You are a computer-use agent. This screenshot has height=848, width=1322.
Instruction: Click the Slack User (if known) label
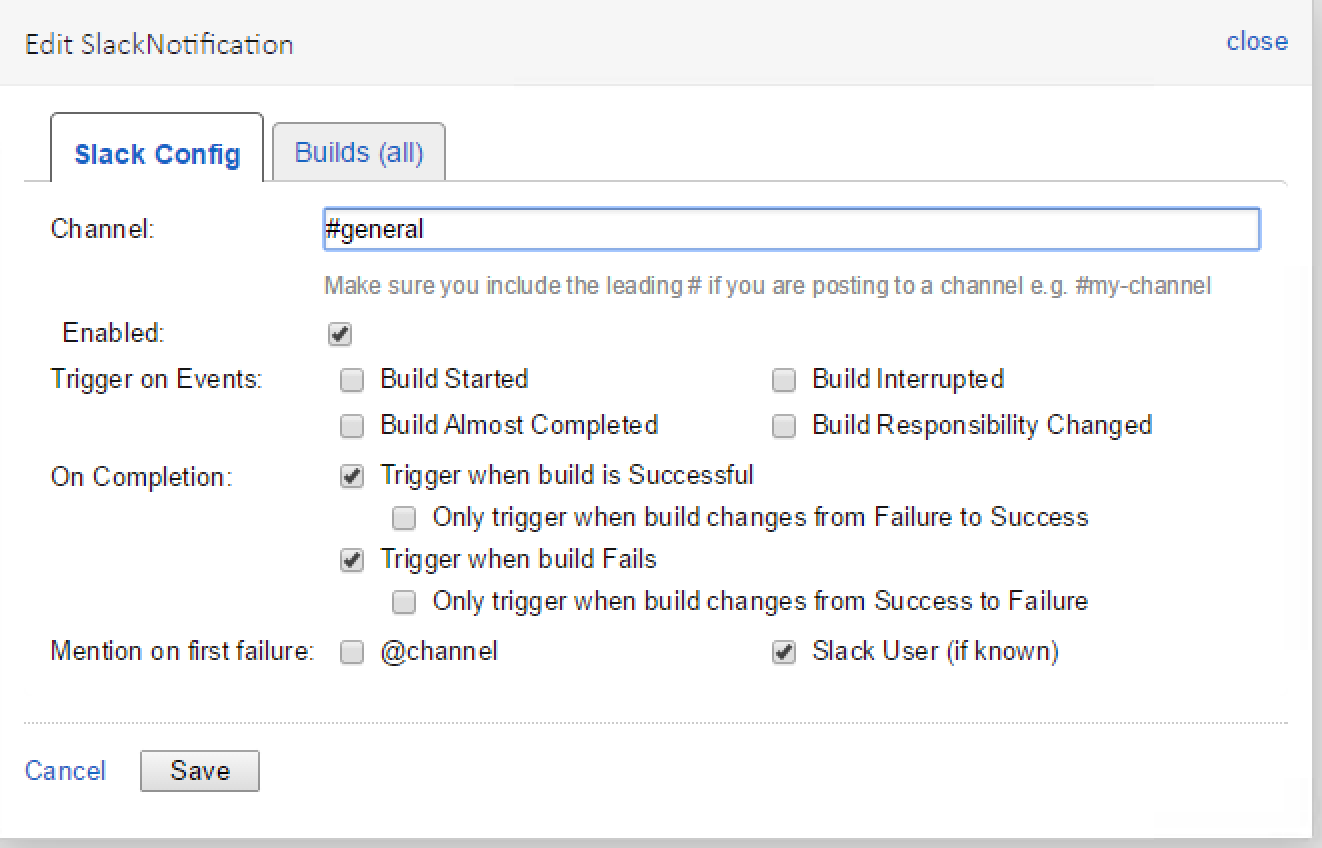coord(935,652)
